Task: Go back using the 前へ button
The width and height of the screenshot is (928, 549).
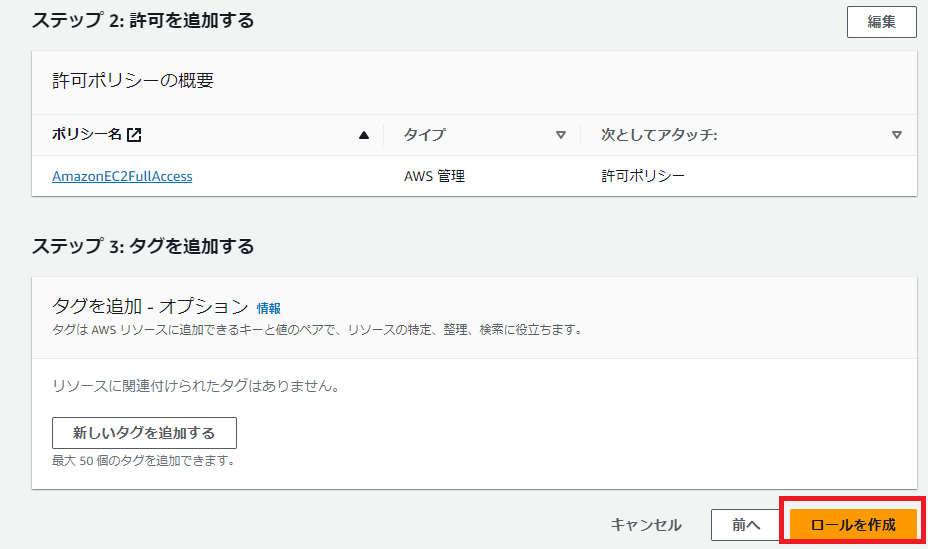Action: (x=746, y=525)
